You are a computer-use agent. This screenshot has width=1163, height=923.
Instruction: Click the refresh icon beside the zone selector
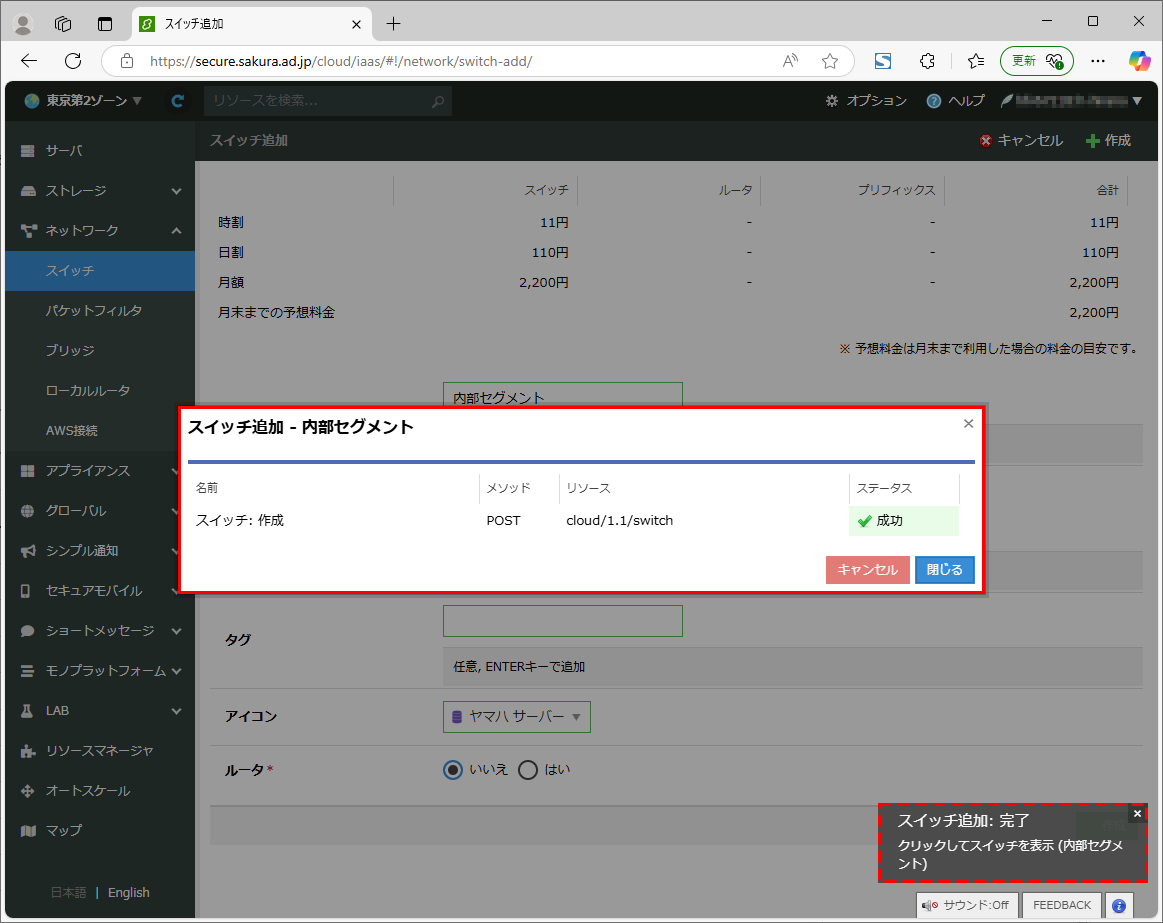tap(177, 101)
